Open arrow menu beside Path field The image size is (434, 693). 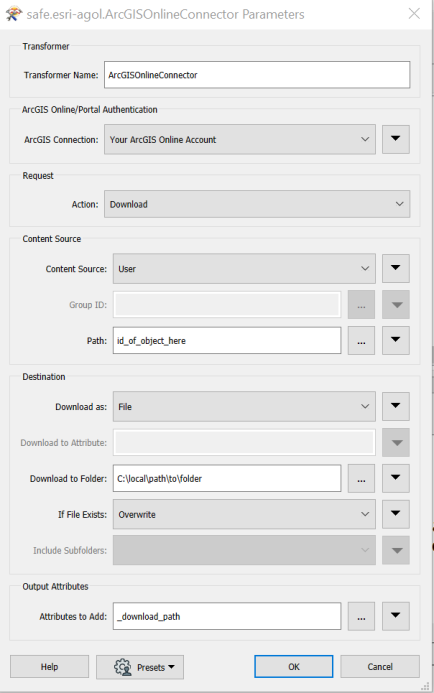[x=396, y=341]
